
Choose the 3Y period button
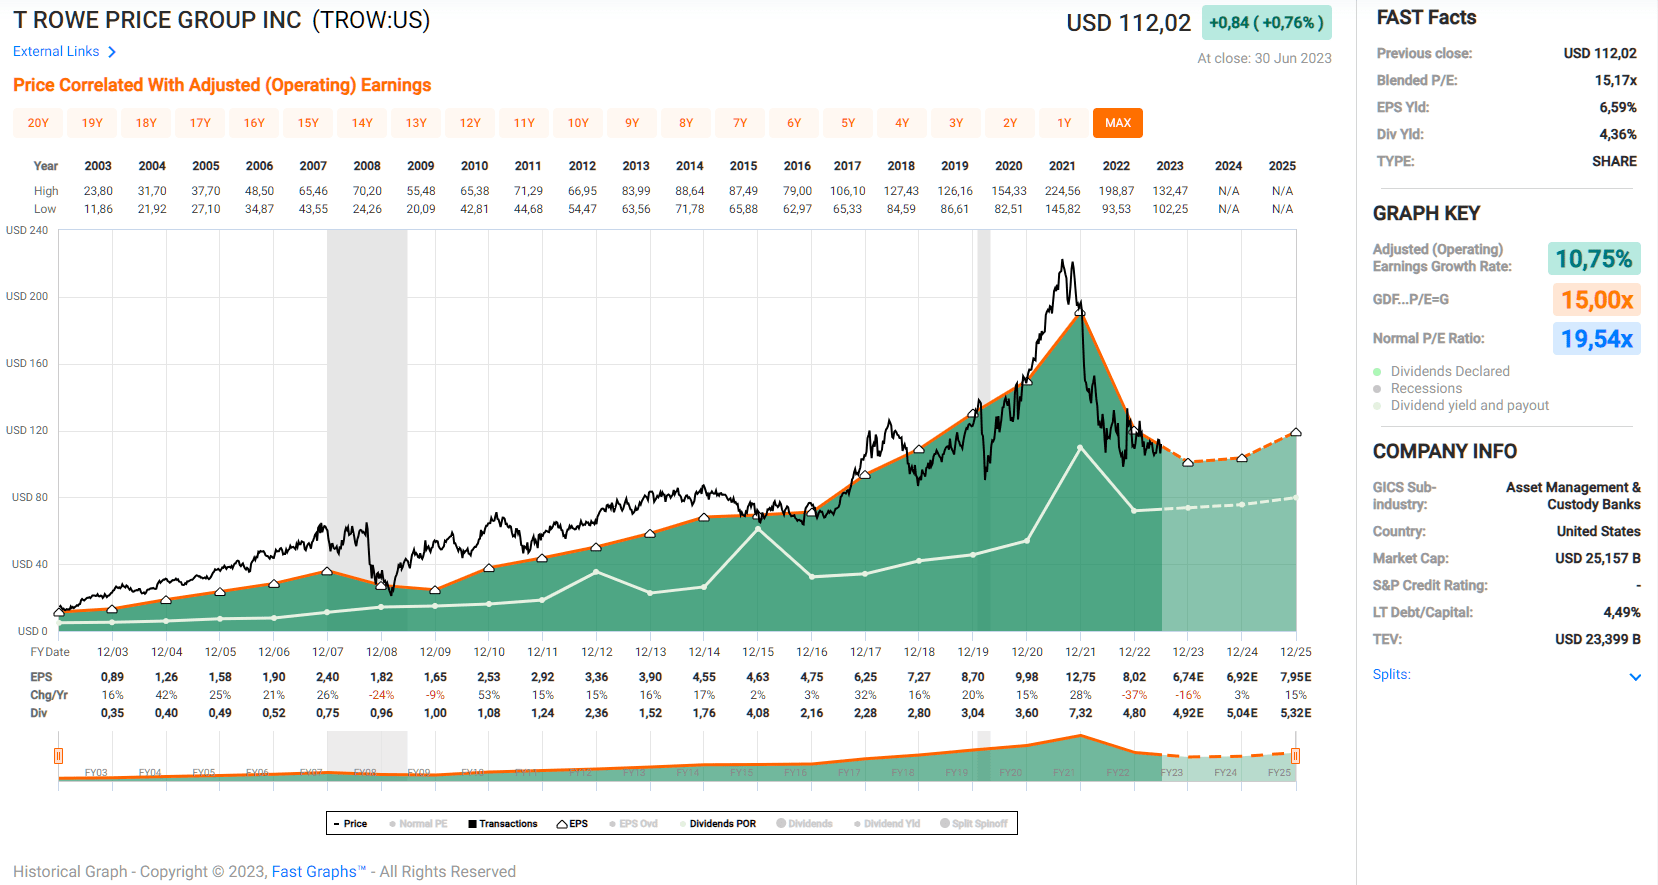click(x=956, y=123)
